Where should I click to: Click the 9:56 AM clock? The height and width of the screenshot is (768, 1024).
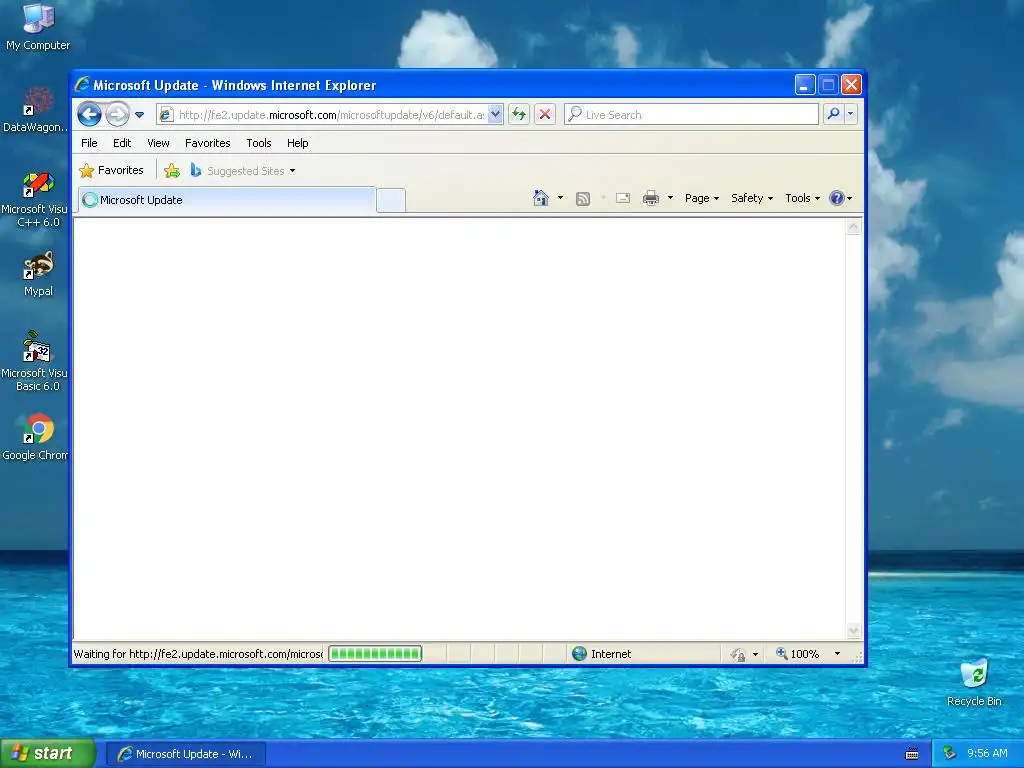(987, 754)
